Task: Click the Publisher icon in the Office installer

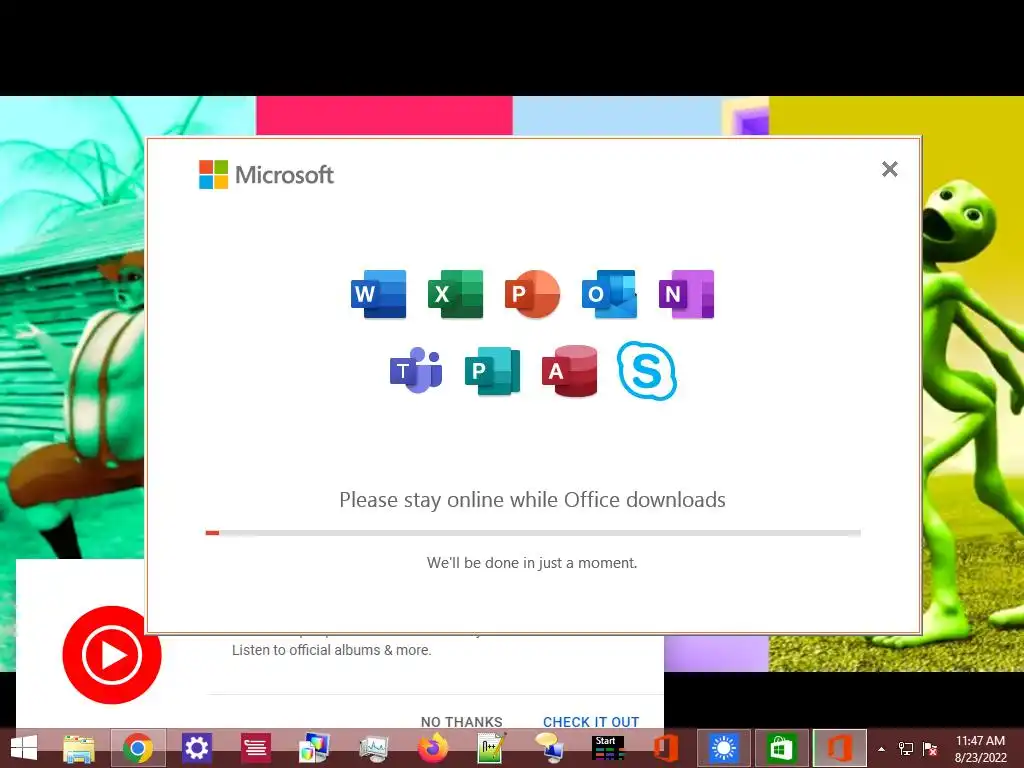Action: (492, 370)
